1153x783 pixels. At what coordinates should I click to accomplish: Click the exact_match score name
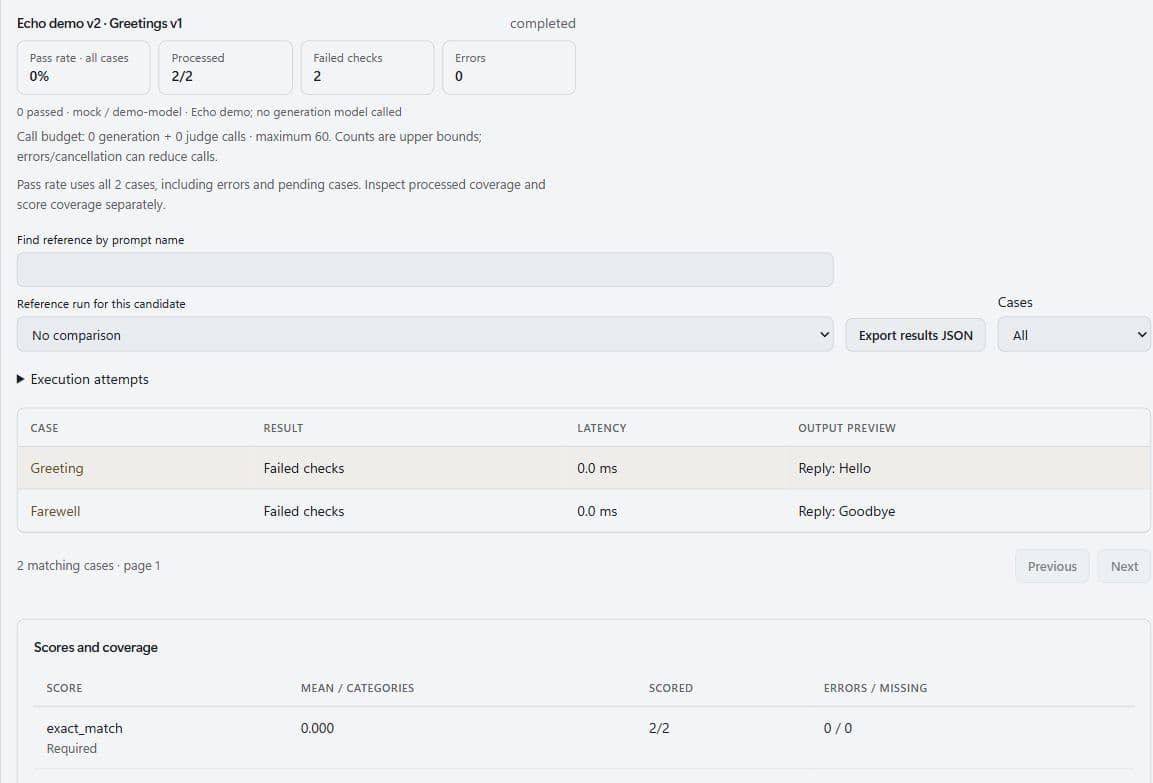click(85, 728)
